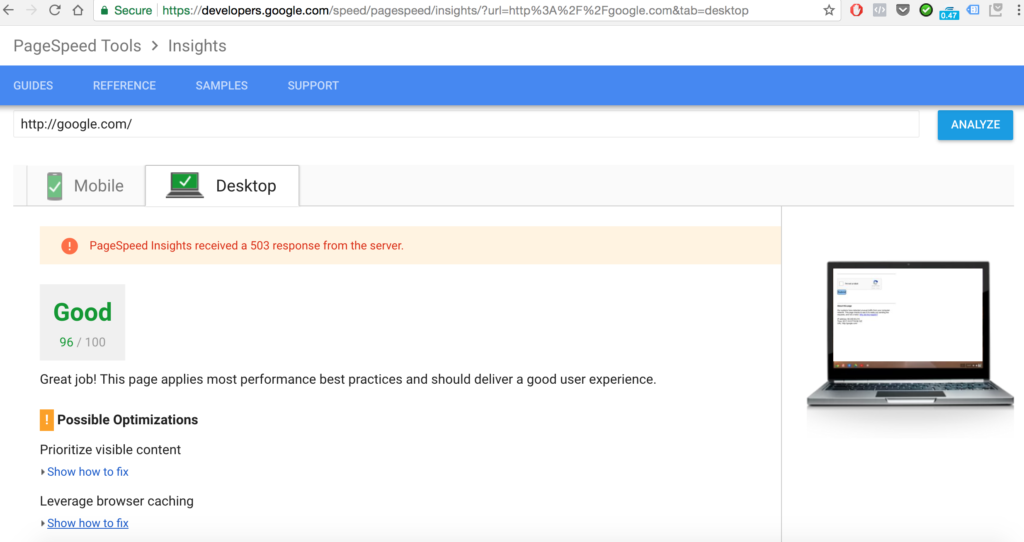Open Chrome three-dot menu
The height and width of the screenshot is (542, 1024).
[1017, 11]
